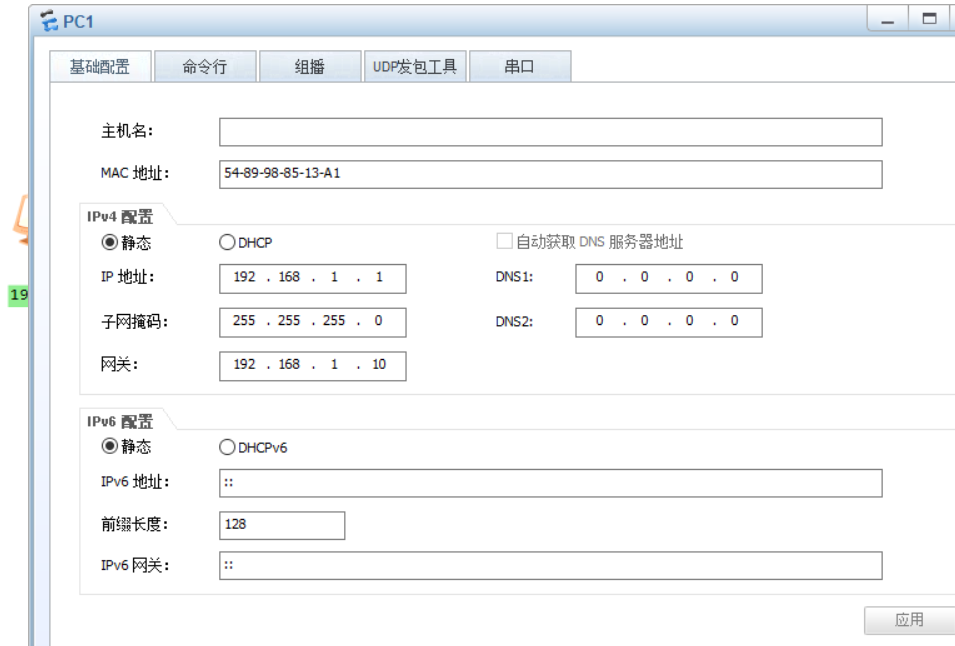The image size is (955, 646).
Task: Click the 网关 field 192.168.1.10
Action: [x=312, y=366]
